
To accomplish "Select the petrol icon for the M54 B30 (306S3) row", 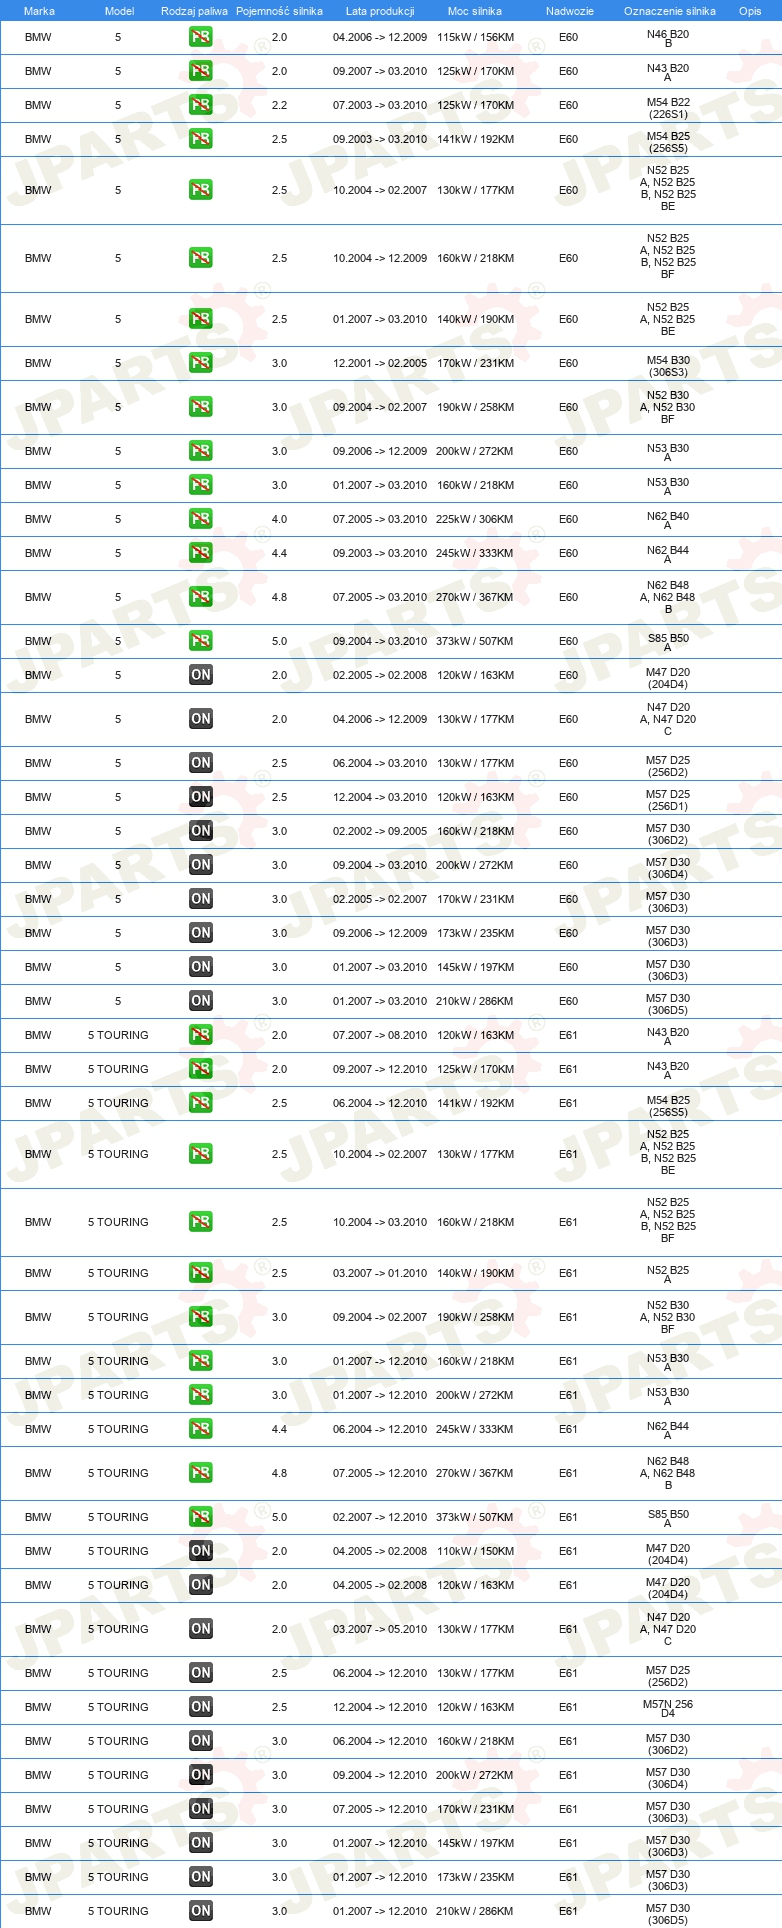I will pyautogui.click(x=201, y=363).
